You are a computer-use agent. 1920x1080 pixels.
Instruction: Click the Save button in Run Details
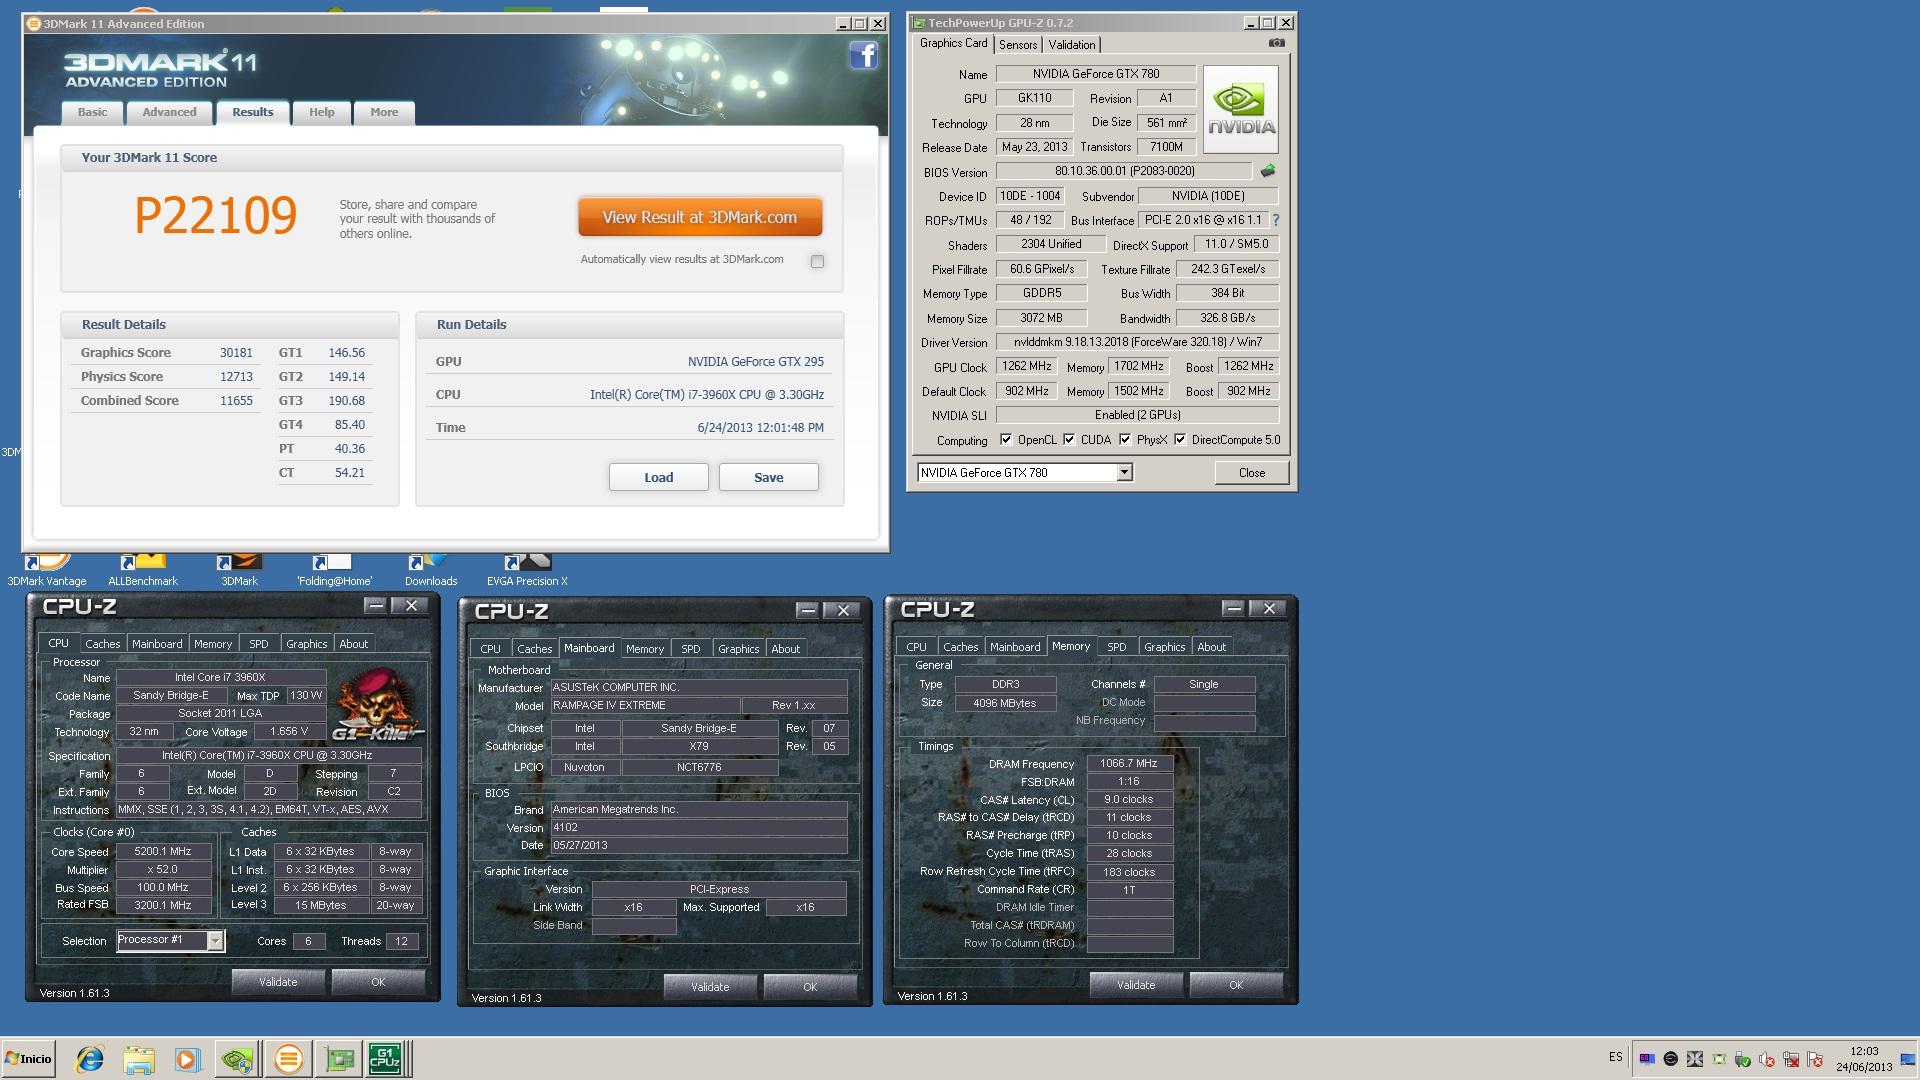pyautogui.click(x=768, y=477)
